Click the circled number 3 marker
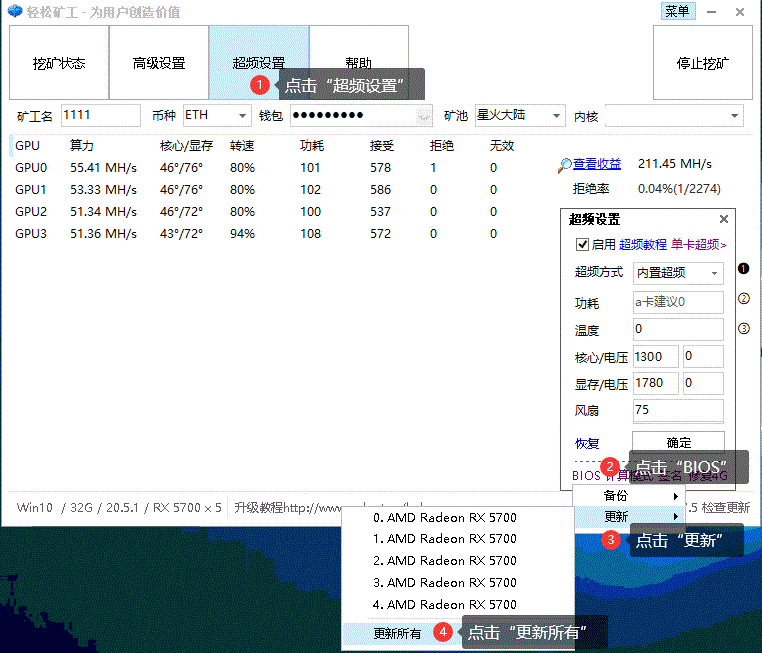 click(743, 328)
